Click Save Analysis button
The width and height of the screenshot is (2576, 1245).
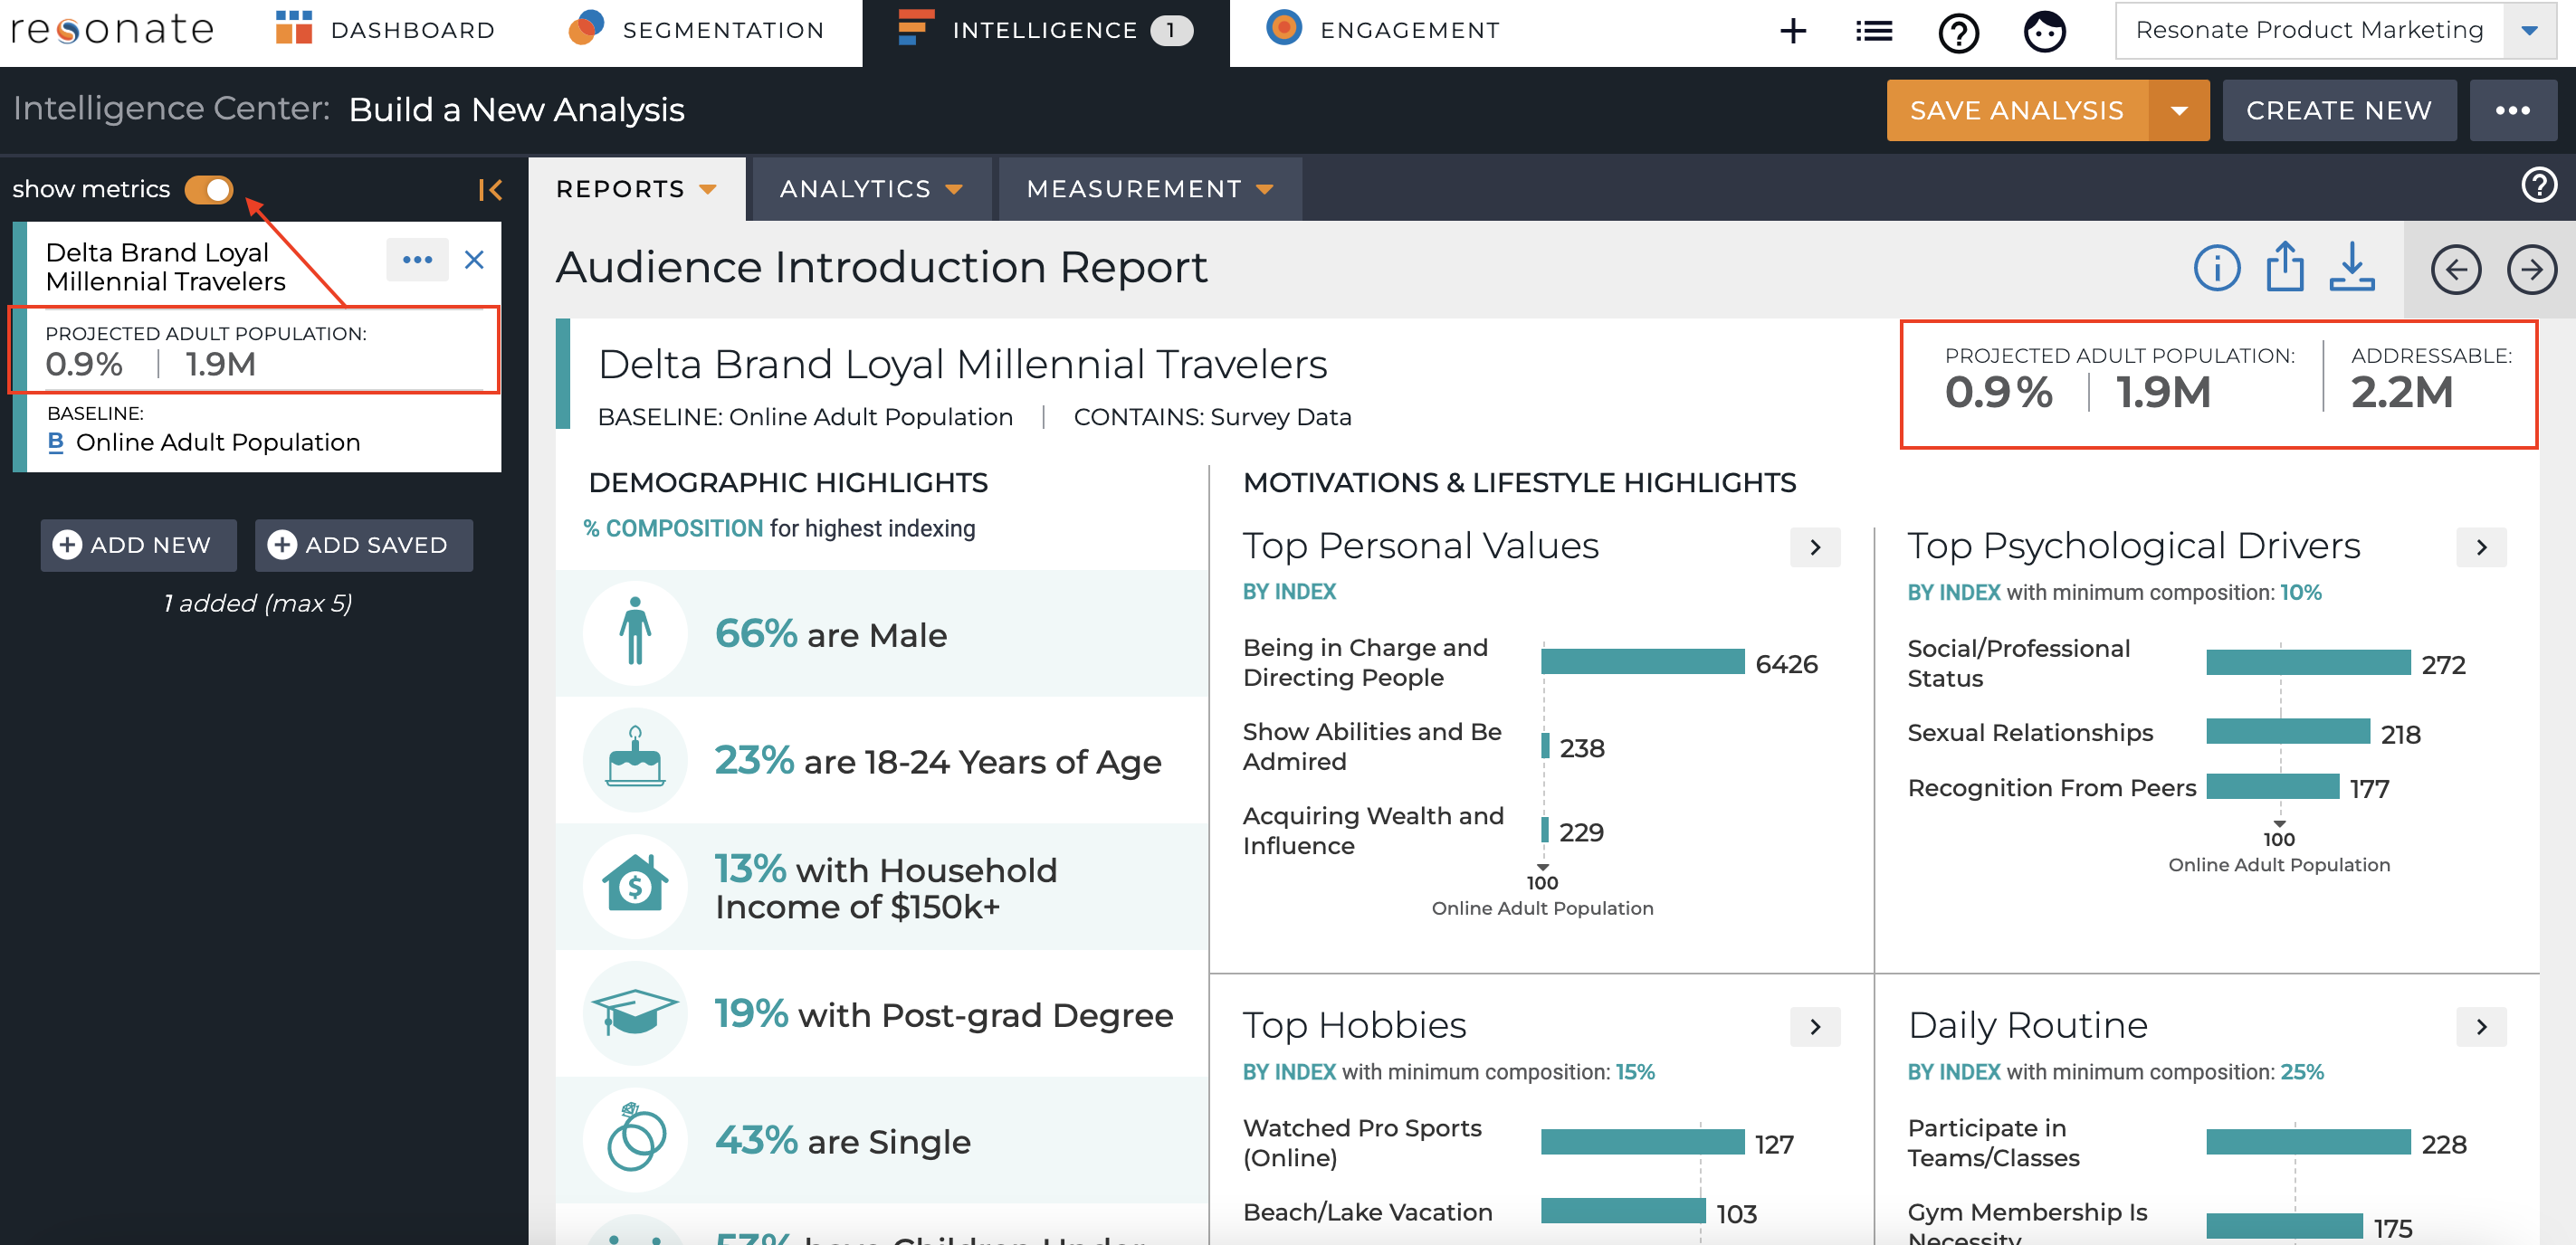click(x=2016, y=110)
